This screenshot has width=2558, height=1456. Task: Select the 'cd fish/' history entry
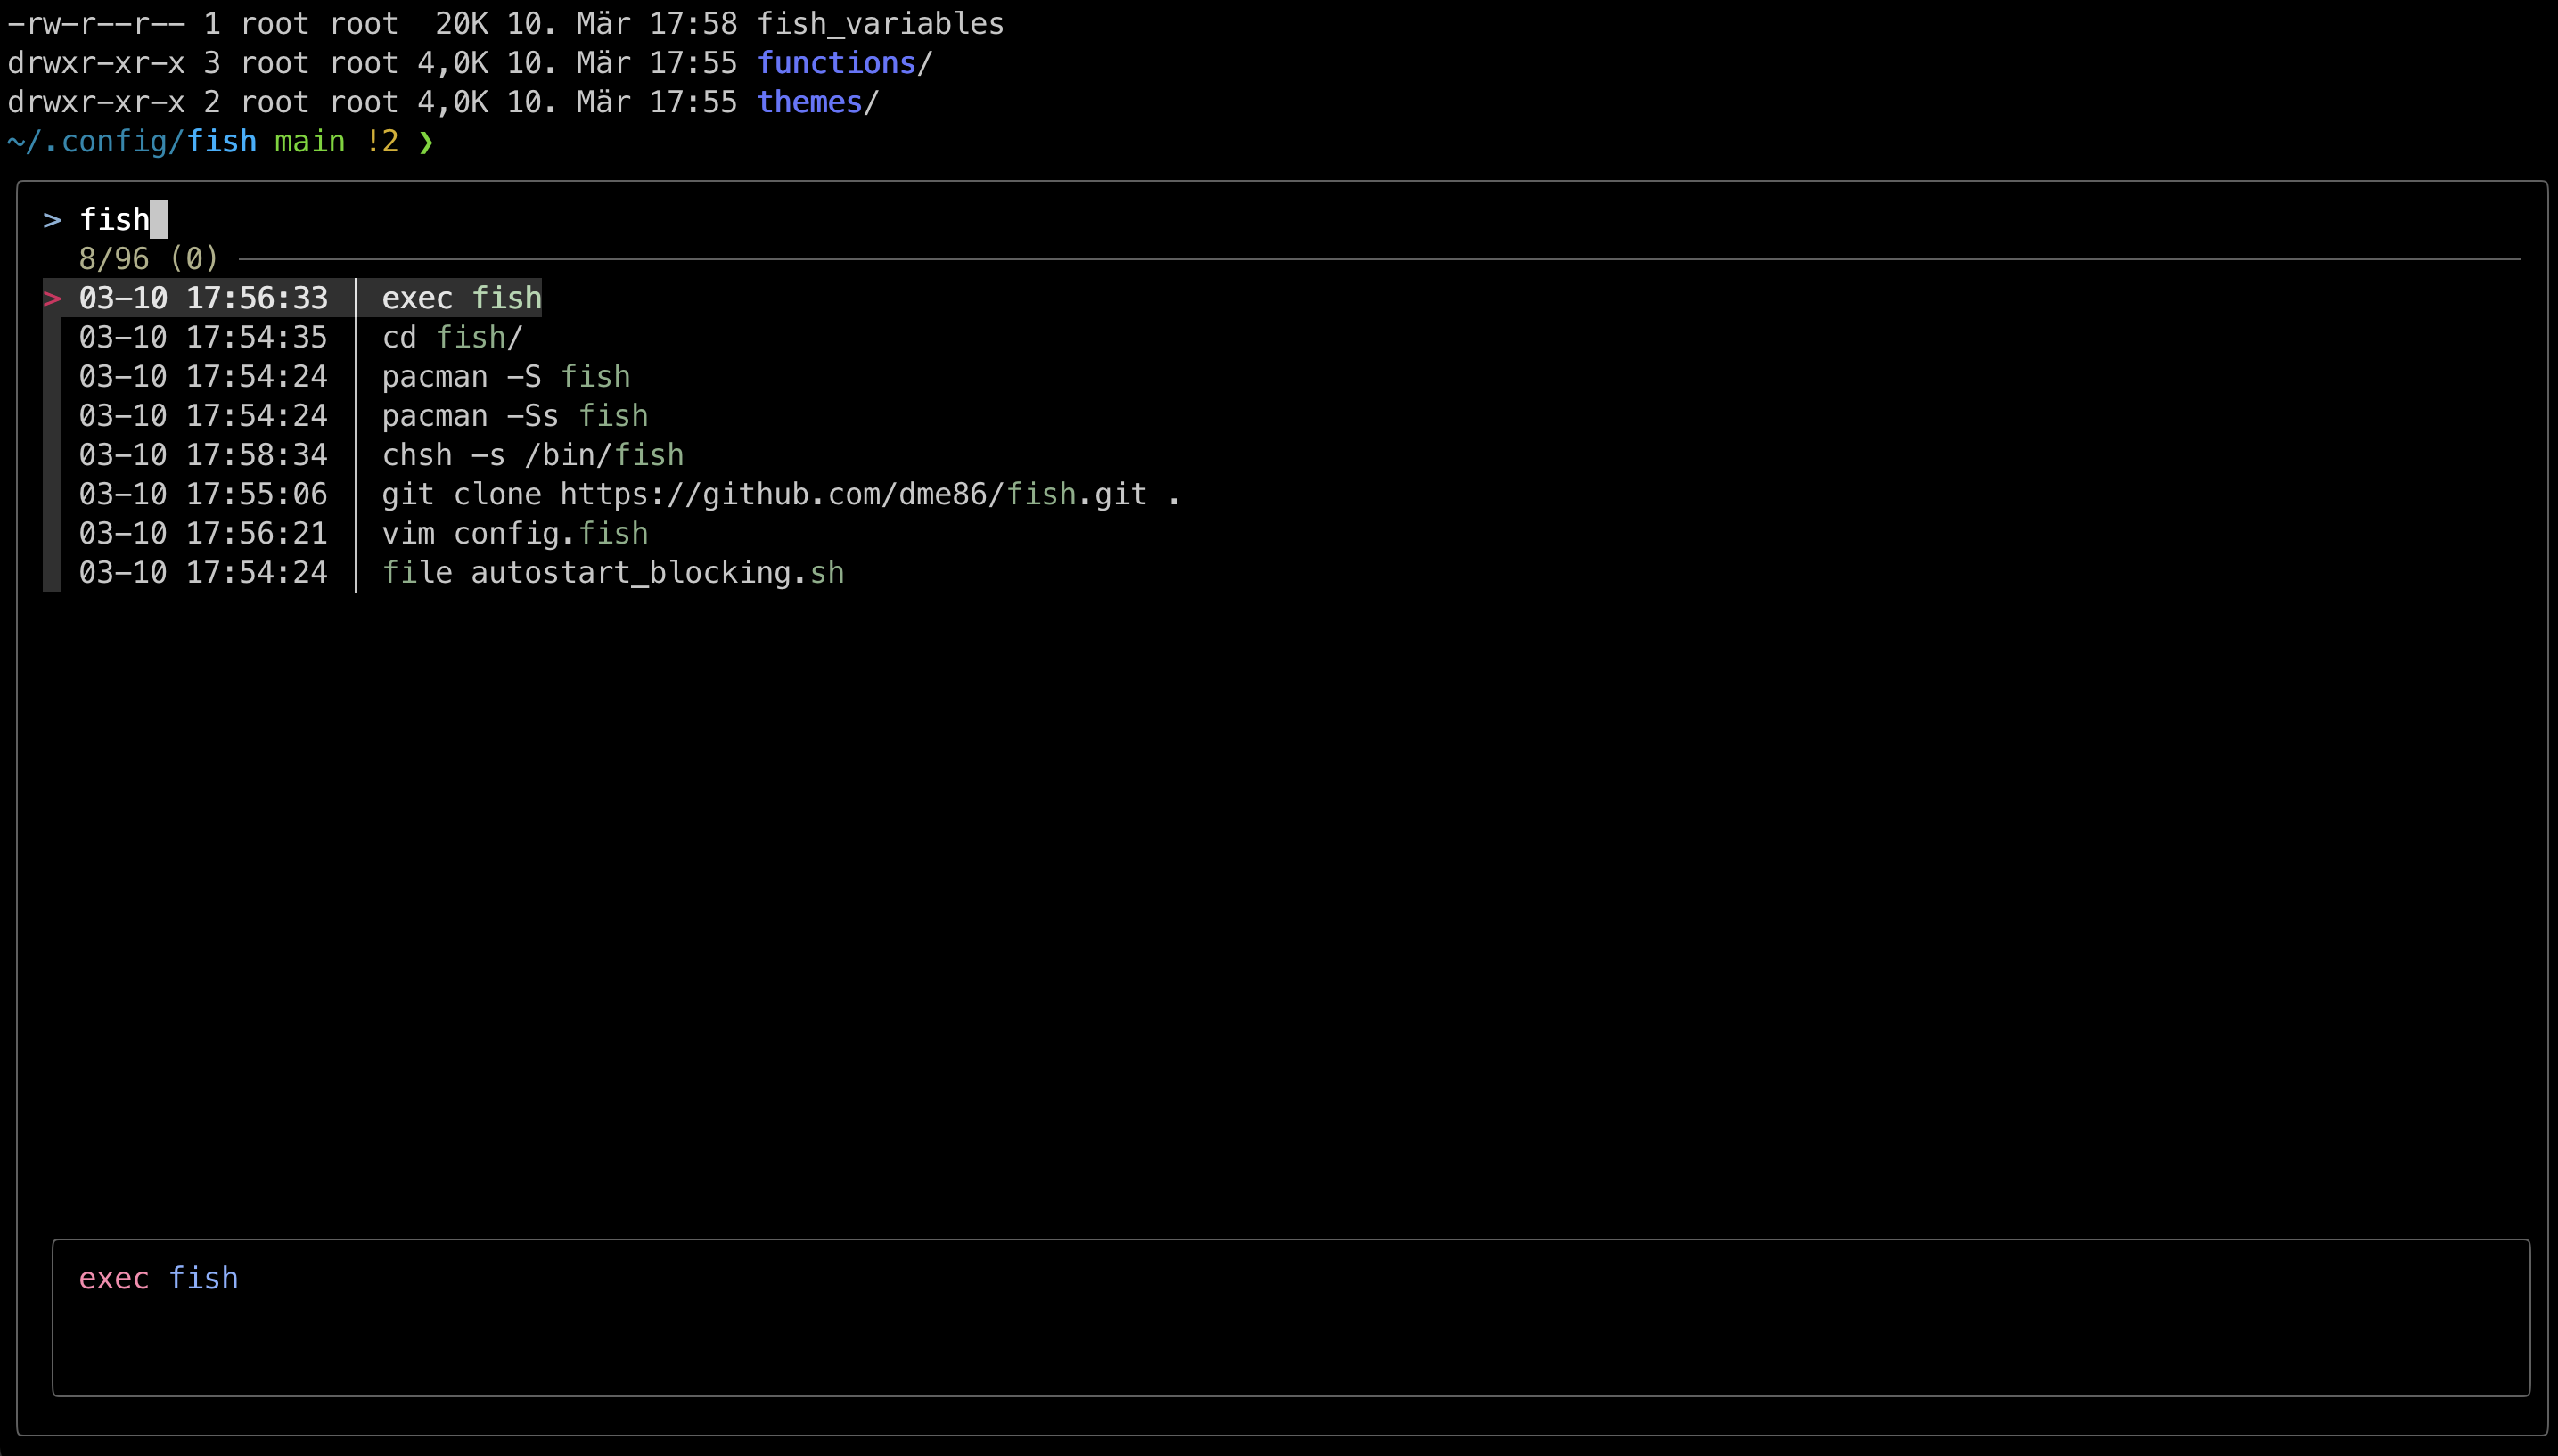pyautogui.click(x=452, y=337)
